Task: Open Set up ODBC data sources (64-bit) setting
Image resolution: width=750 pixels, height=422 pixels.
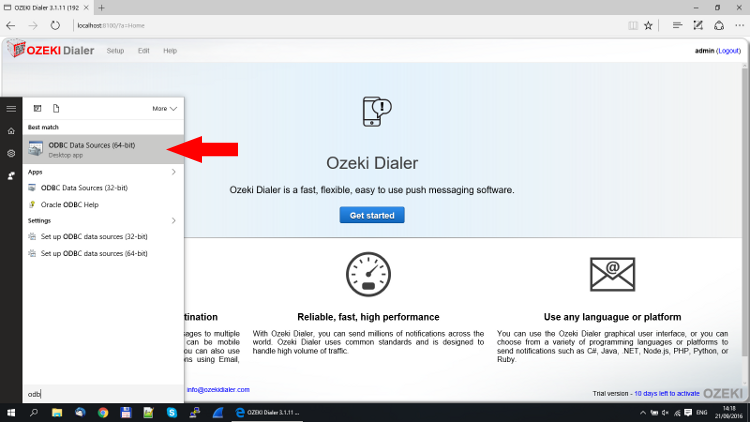Action: pyautogui.click(x=94, y=253)
